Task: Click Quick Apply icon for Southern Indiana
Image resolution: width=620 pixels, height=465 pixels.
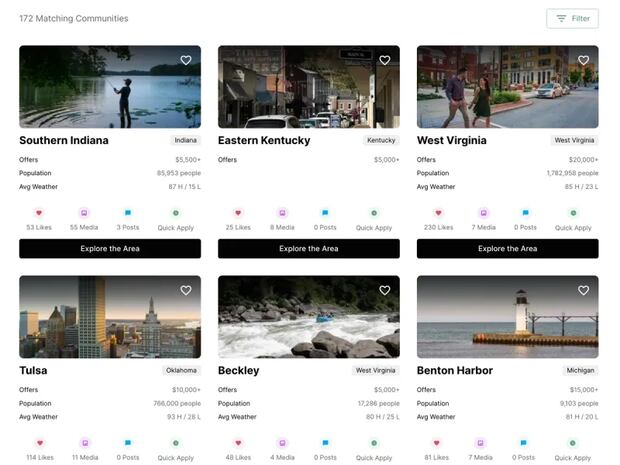Action: click(x=175, y=213)
